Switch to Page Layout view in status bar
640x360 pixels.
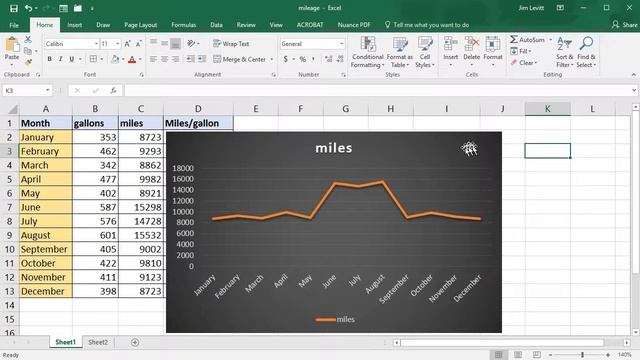(518, 355)
